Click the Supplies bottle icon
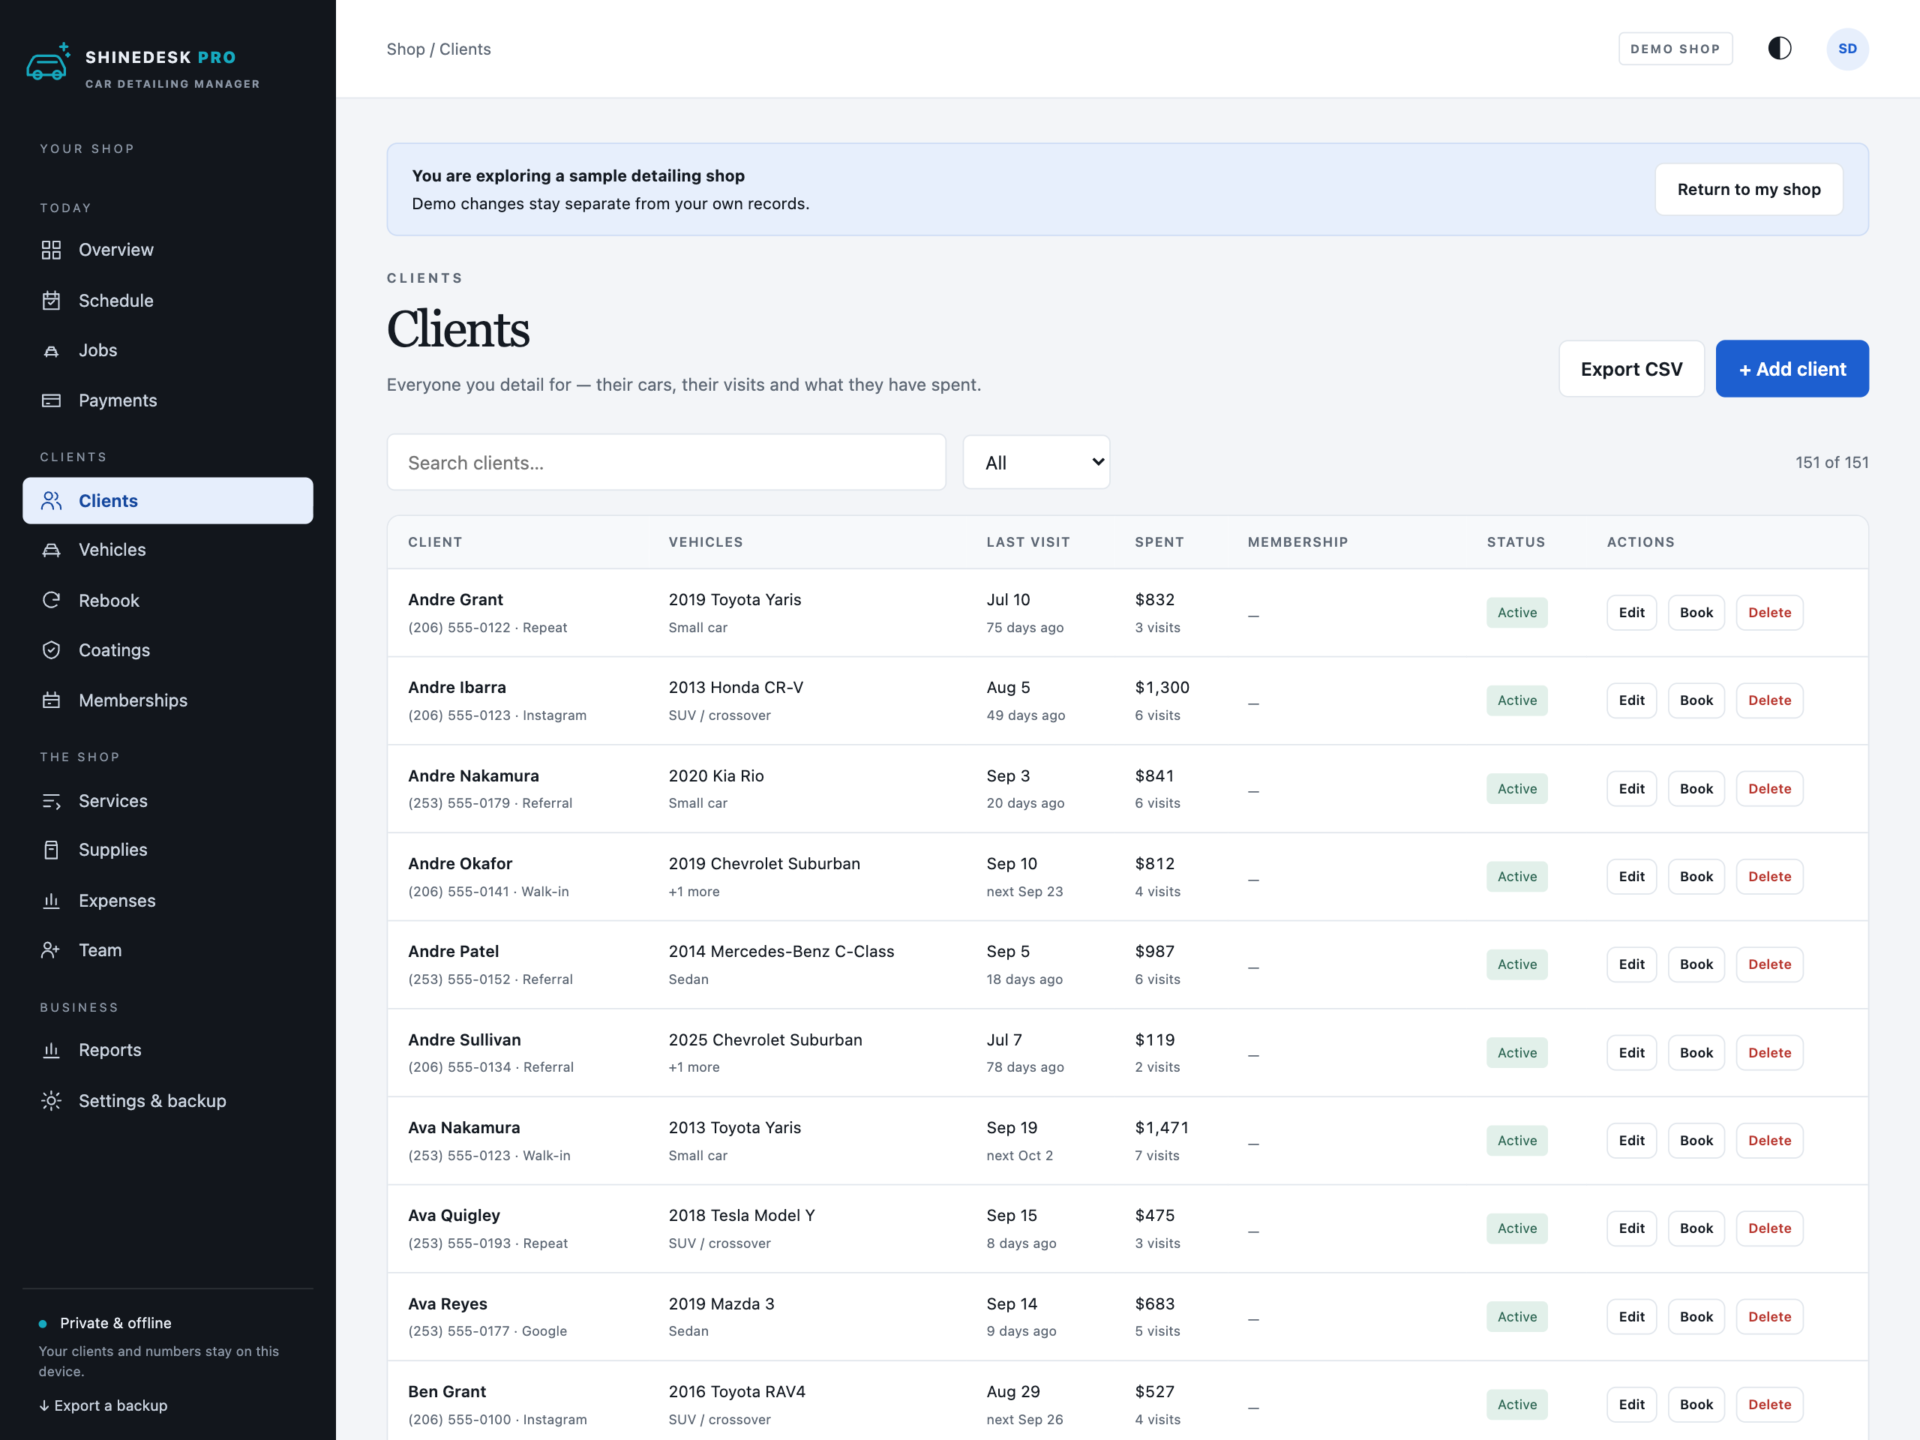This screenshot has width=1920, height=1440. click(51, 850)
